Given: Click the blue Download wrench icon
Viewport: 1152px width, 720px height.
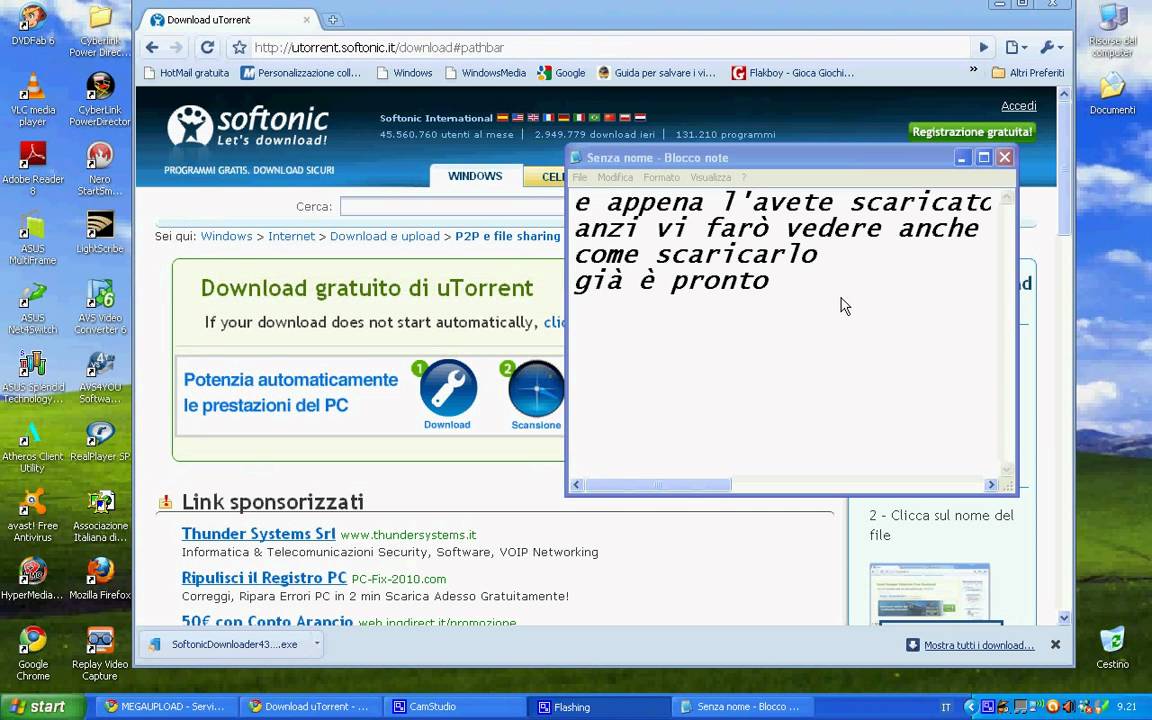Looking at the screenshot, I should click(x=448, y=388).
